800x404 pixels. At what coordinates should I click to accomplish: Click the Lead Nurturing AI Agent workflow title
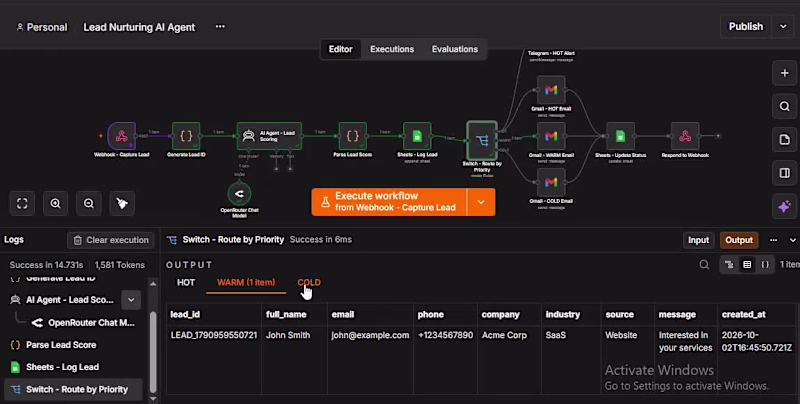point(139,27)
